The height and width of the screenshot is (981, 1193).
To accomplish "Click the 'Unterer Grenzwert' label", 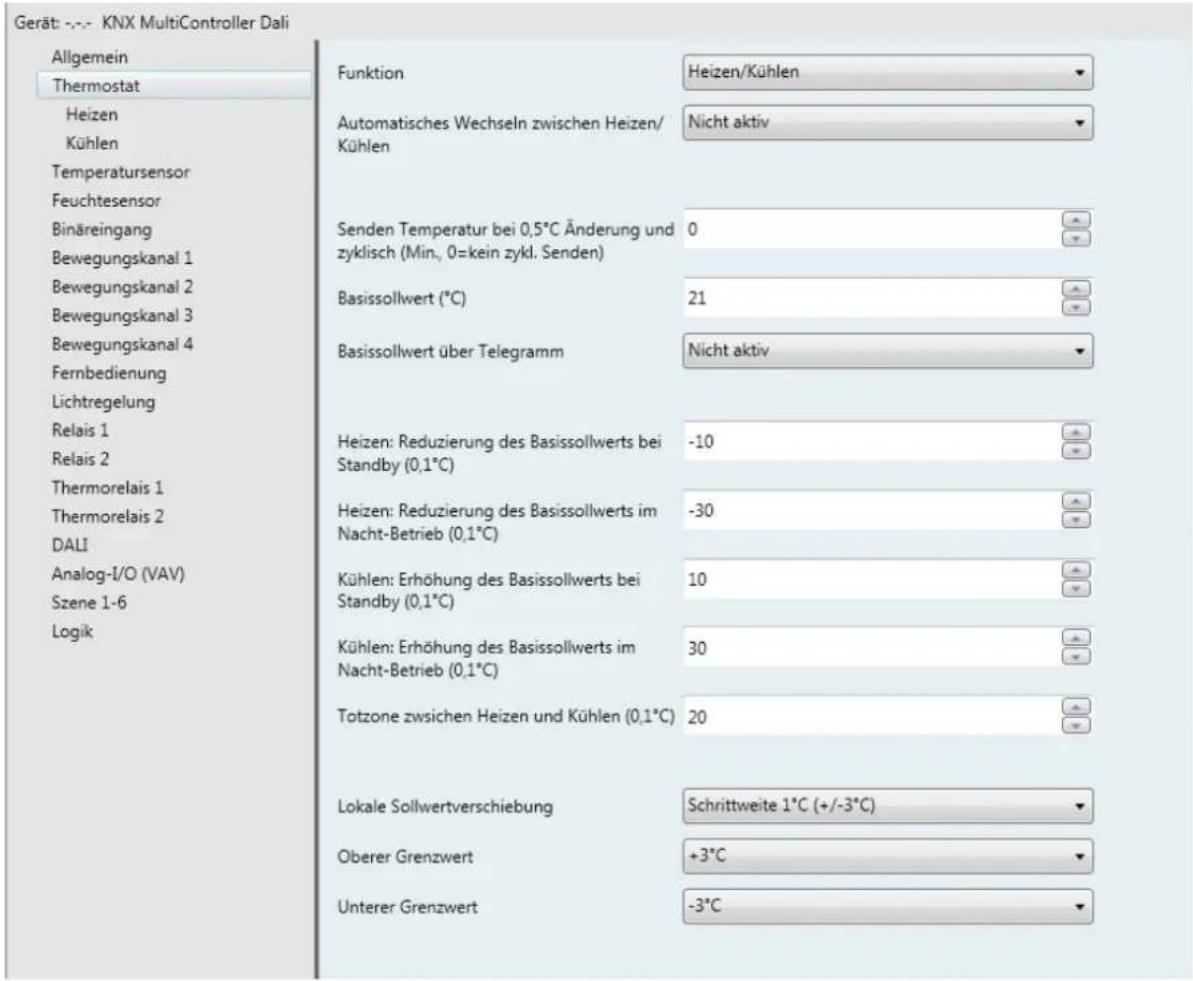I will pos(407,907).
